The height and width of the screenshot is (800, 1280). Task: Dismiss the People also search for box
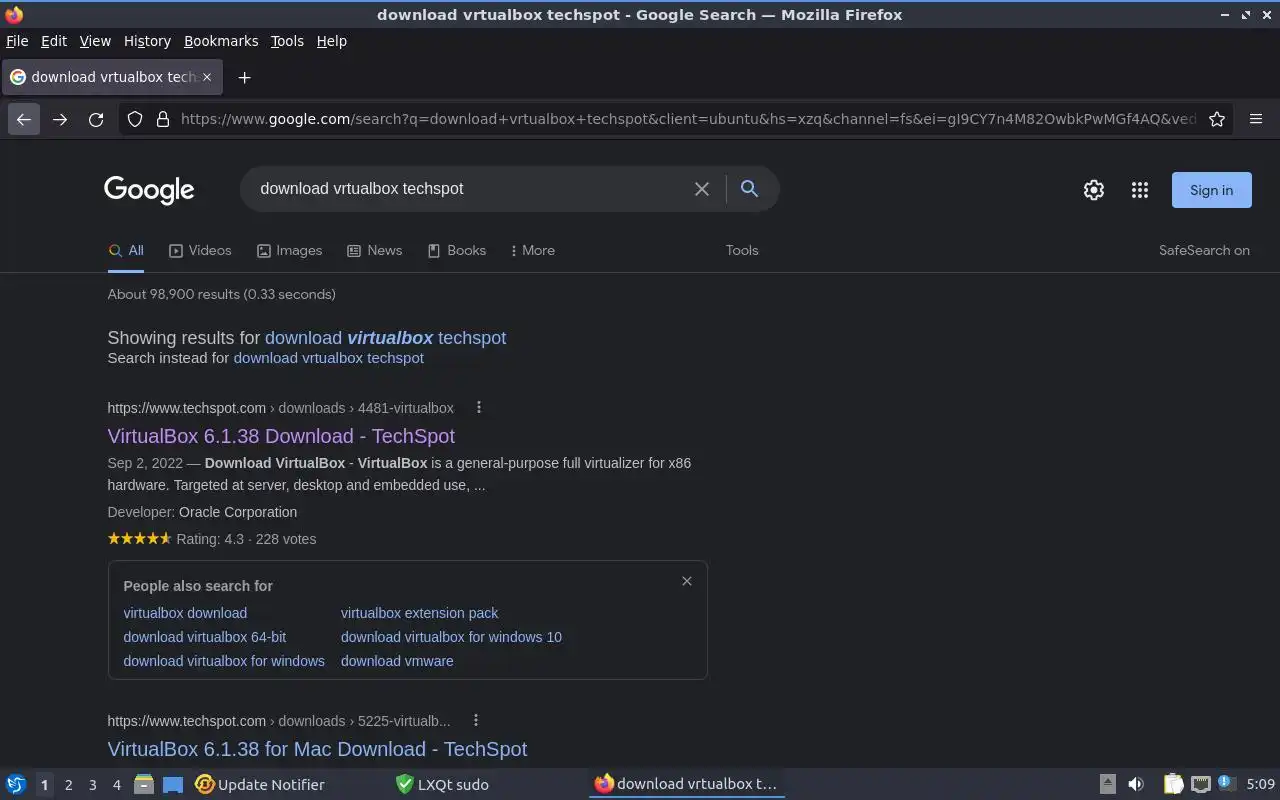(687, 581)
